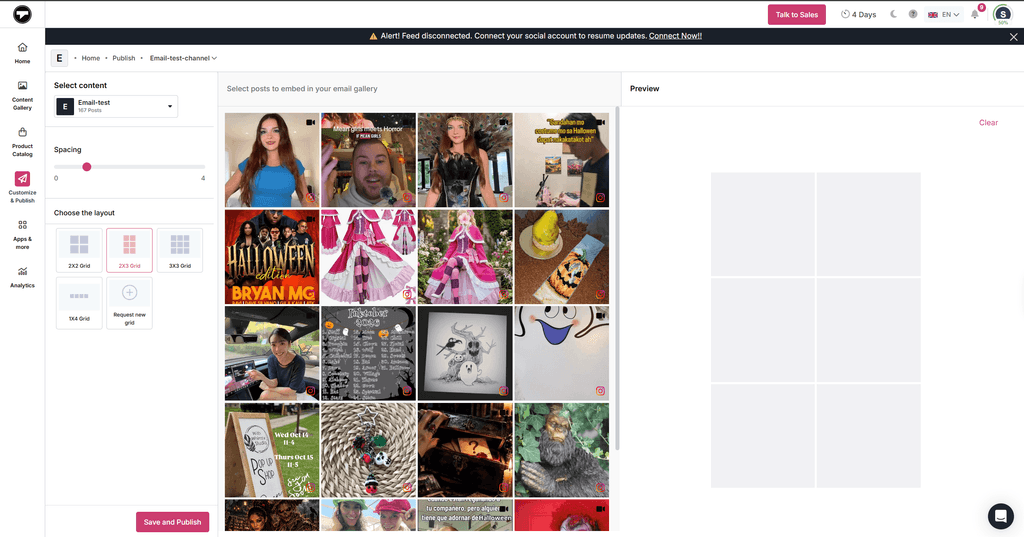The height and width of the screenshot is (537, 1024).
Task: Select the 2X3 Grid layout
Action: (x=129, y=250)
